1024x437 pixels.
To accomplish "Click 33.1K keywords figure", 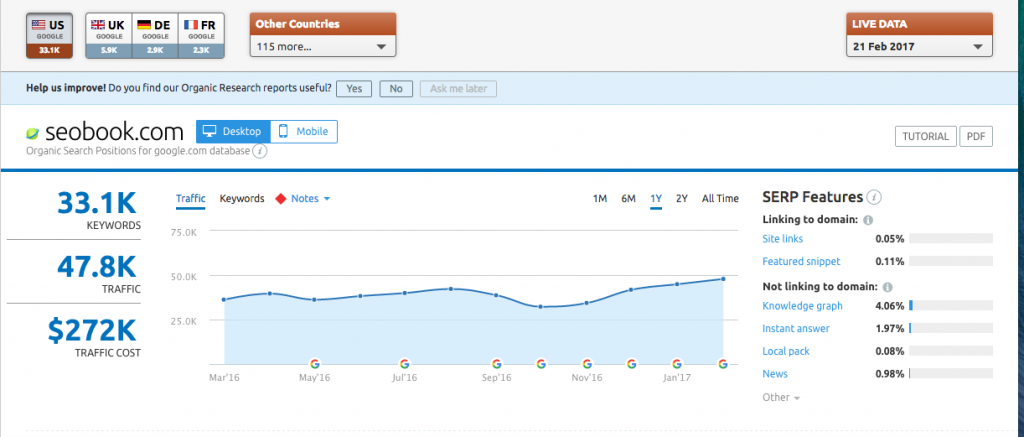I will pos(97,204).
